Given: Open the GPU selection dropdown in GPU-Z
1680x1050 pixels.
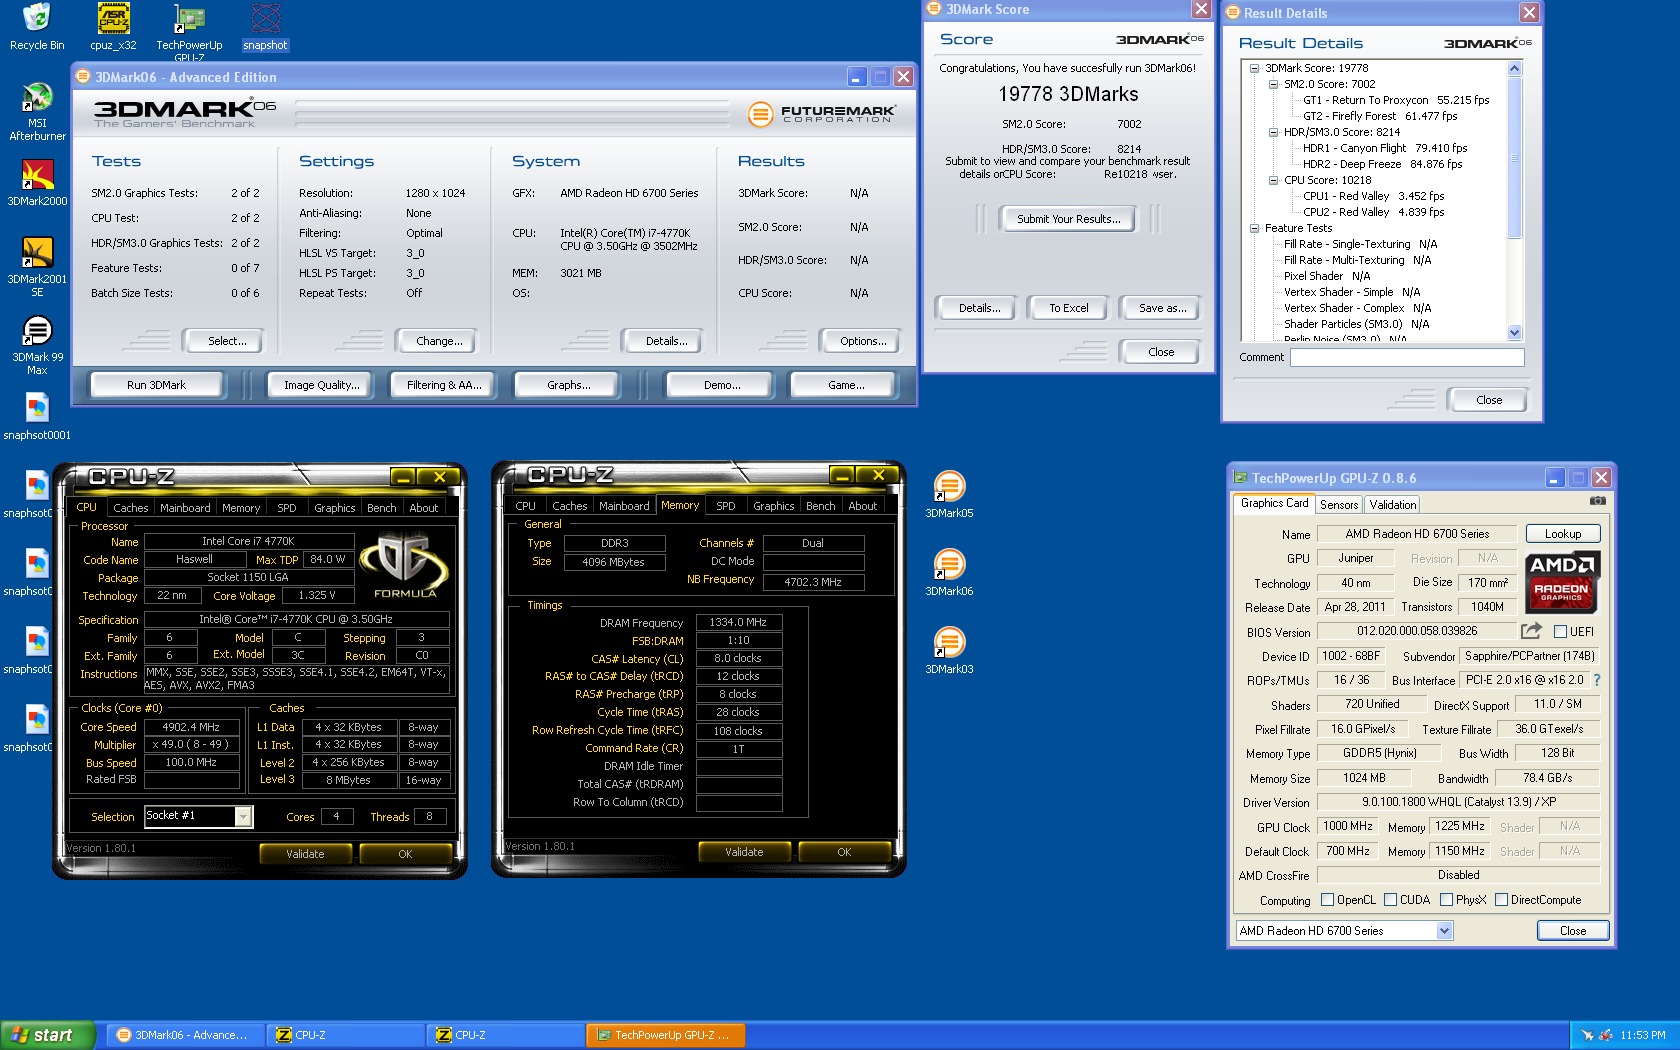Looking at the screenshot, I should 1444,931.
